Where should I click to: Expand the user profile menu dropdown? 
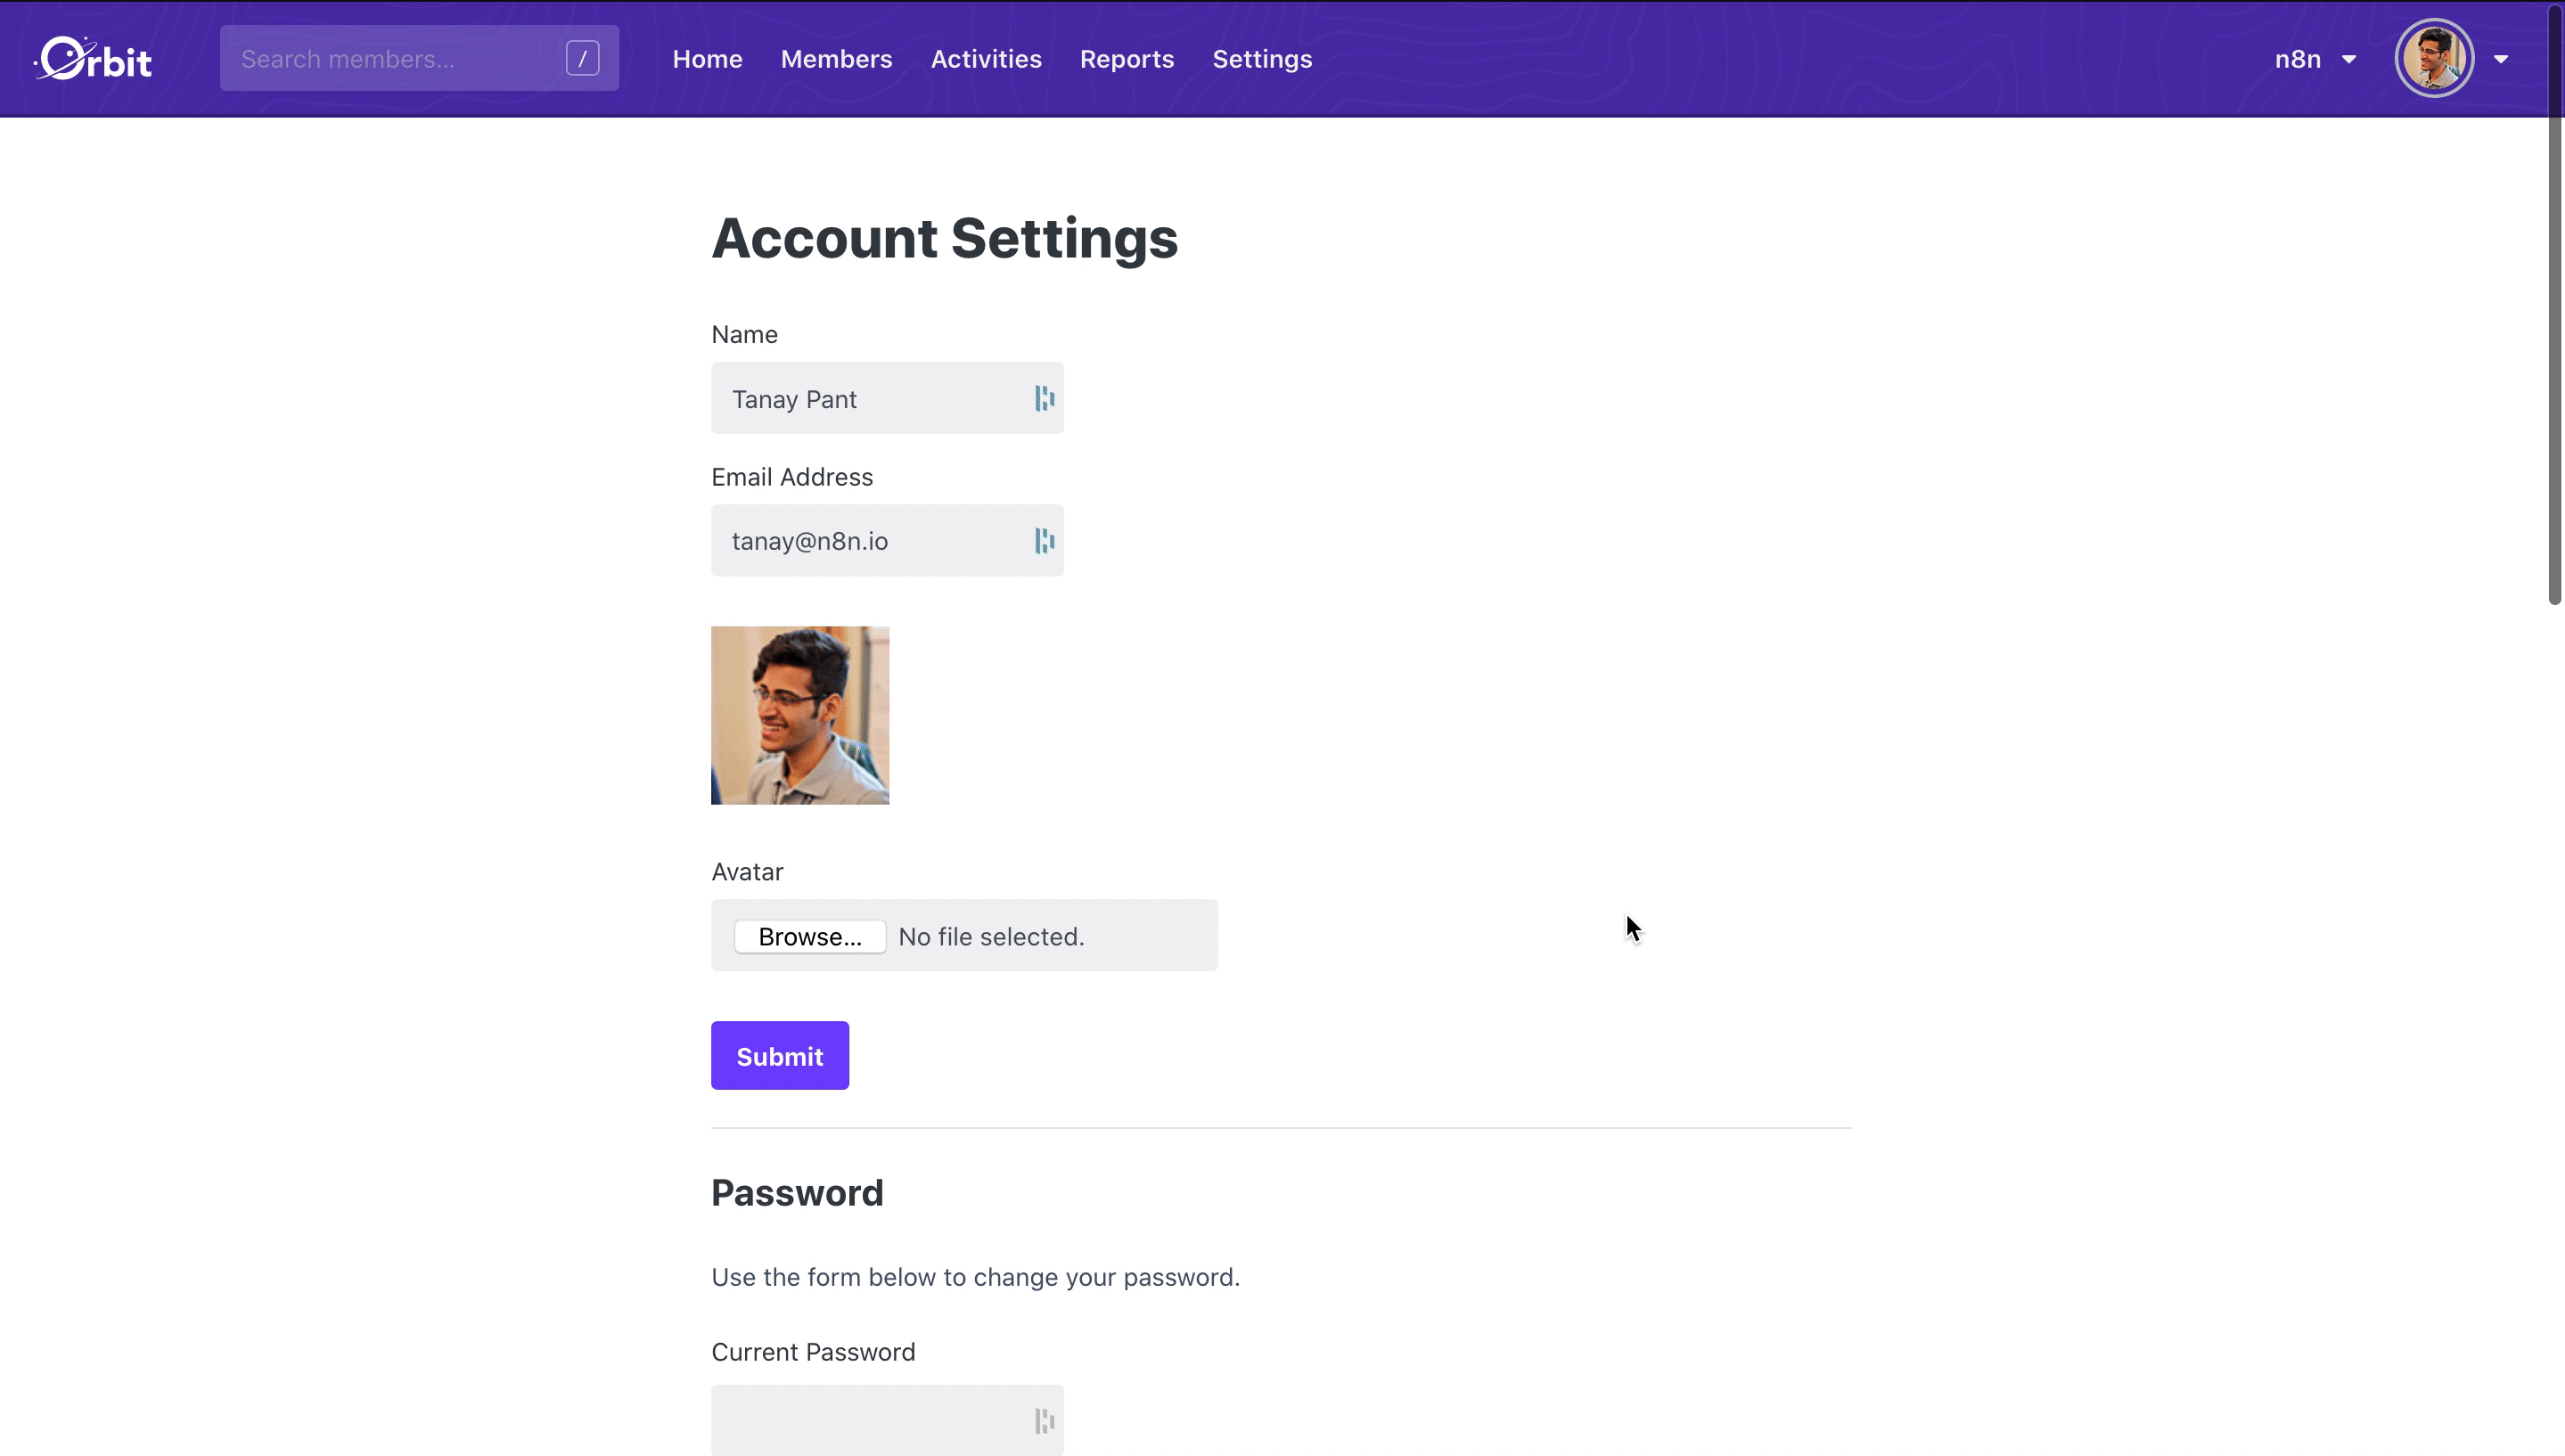click(x=2504, y=60)
